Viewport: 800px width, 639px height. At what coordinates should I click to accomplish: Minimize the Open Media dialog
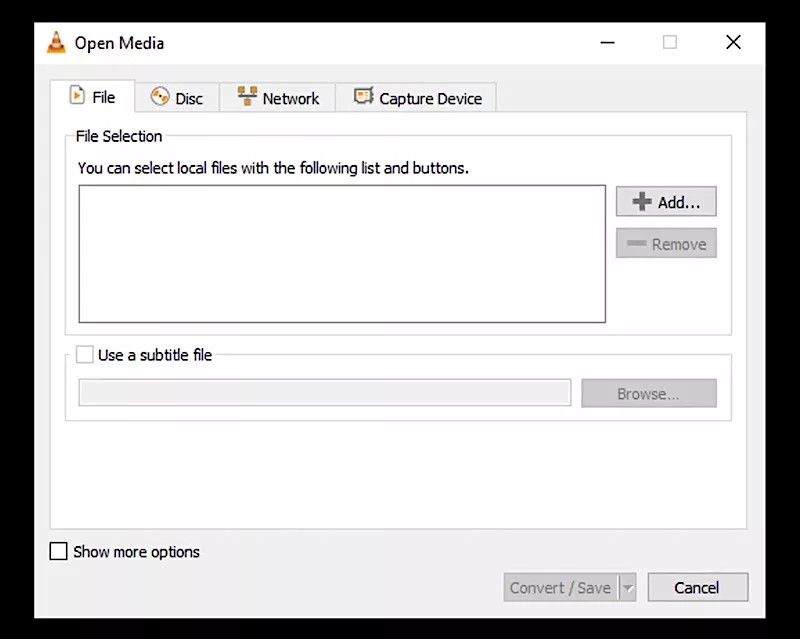(x=607, y=42)
